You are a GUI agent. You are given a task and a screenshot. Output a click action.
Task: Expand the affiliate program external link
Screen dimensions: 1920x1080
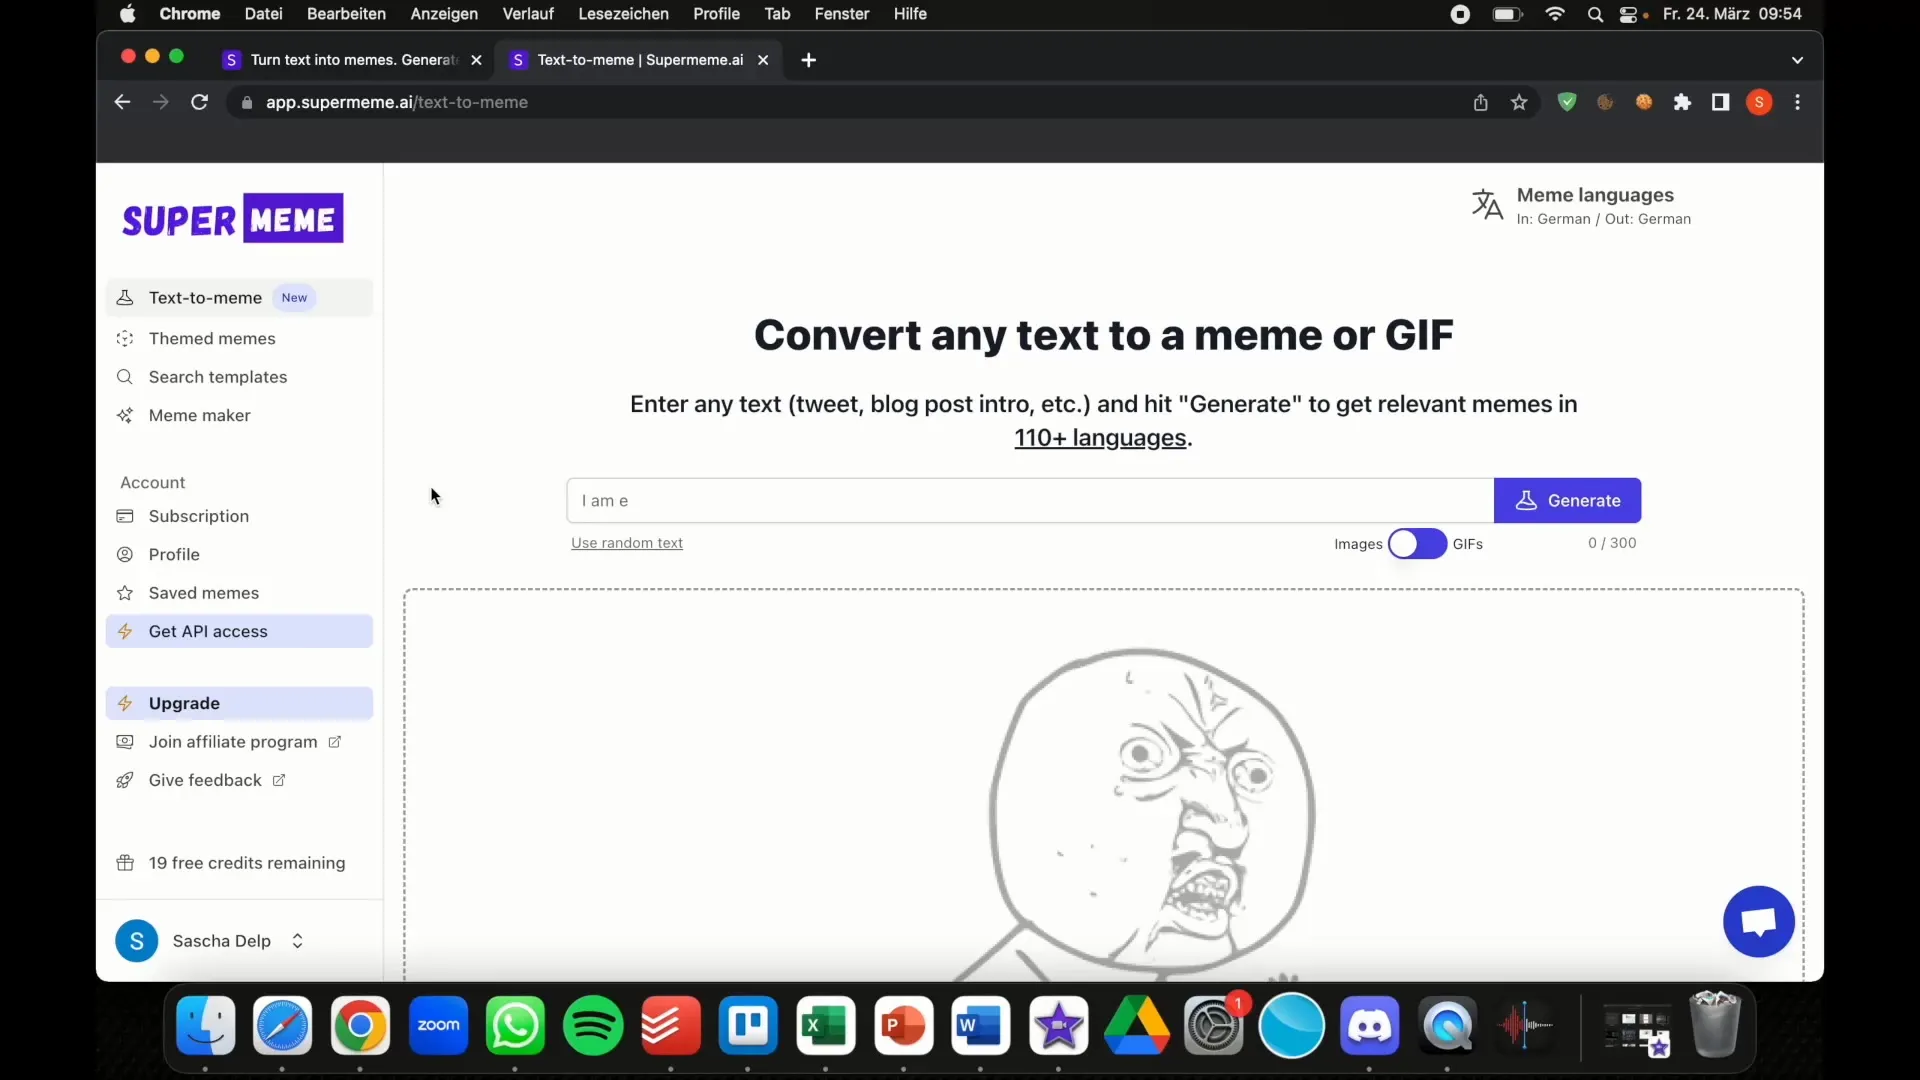[x=335, y=741]
